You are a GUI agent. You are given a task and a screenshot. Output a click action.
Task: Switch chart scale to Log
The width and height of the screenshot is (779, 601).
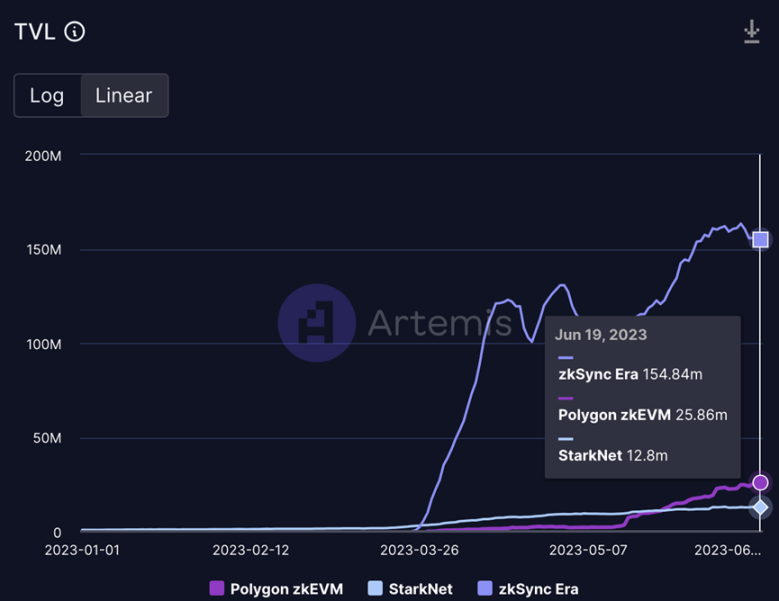[47, 96]
